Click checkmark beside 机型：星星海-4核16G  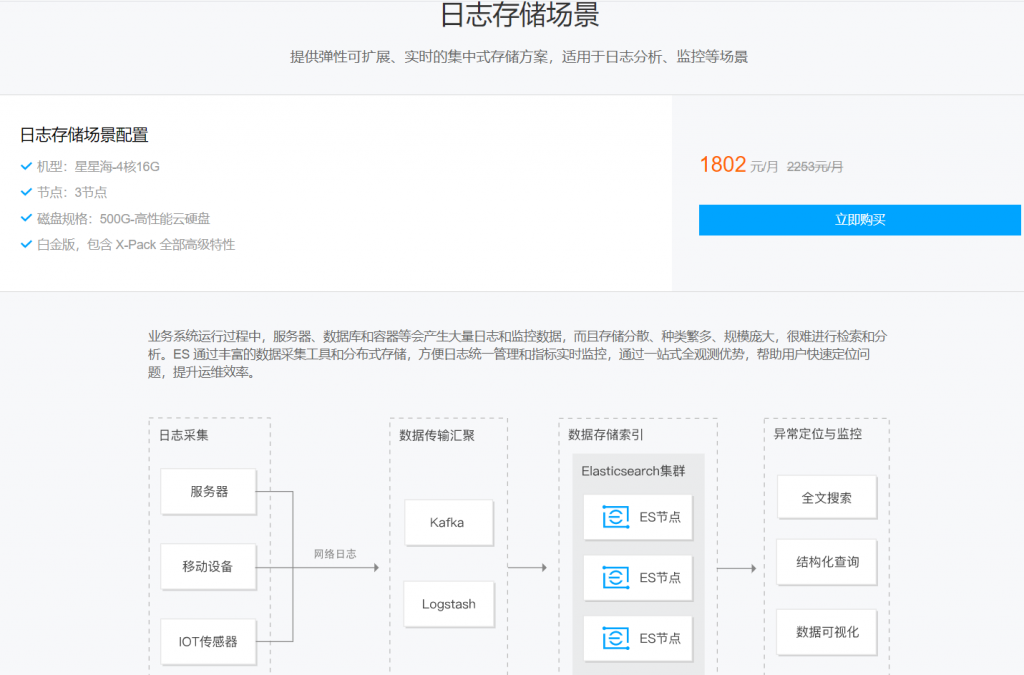pos(26,166)
